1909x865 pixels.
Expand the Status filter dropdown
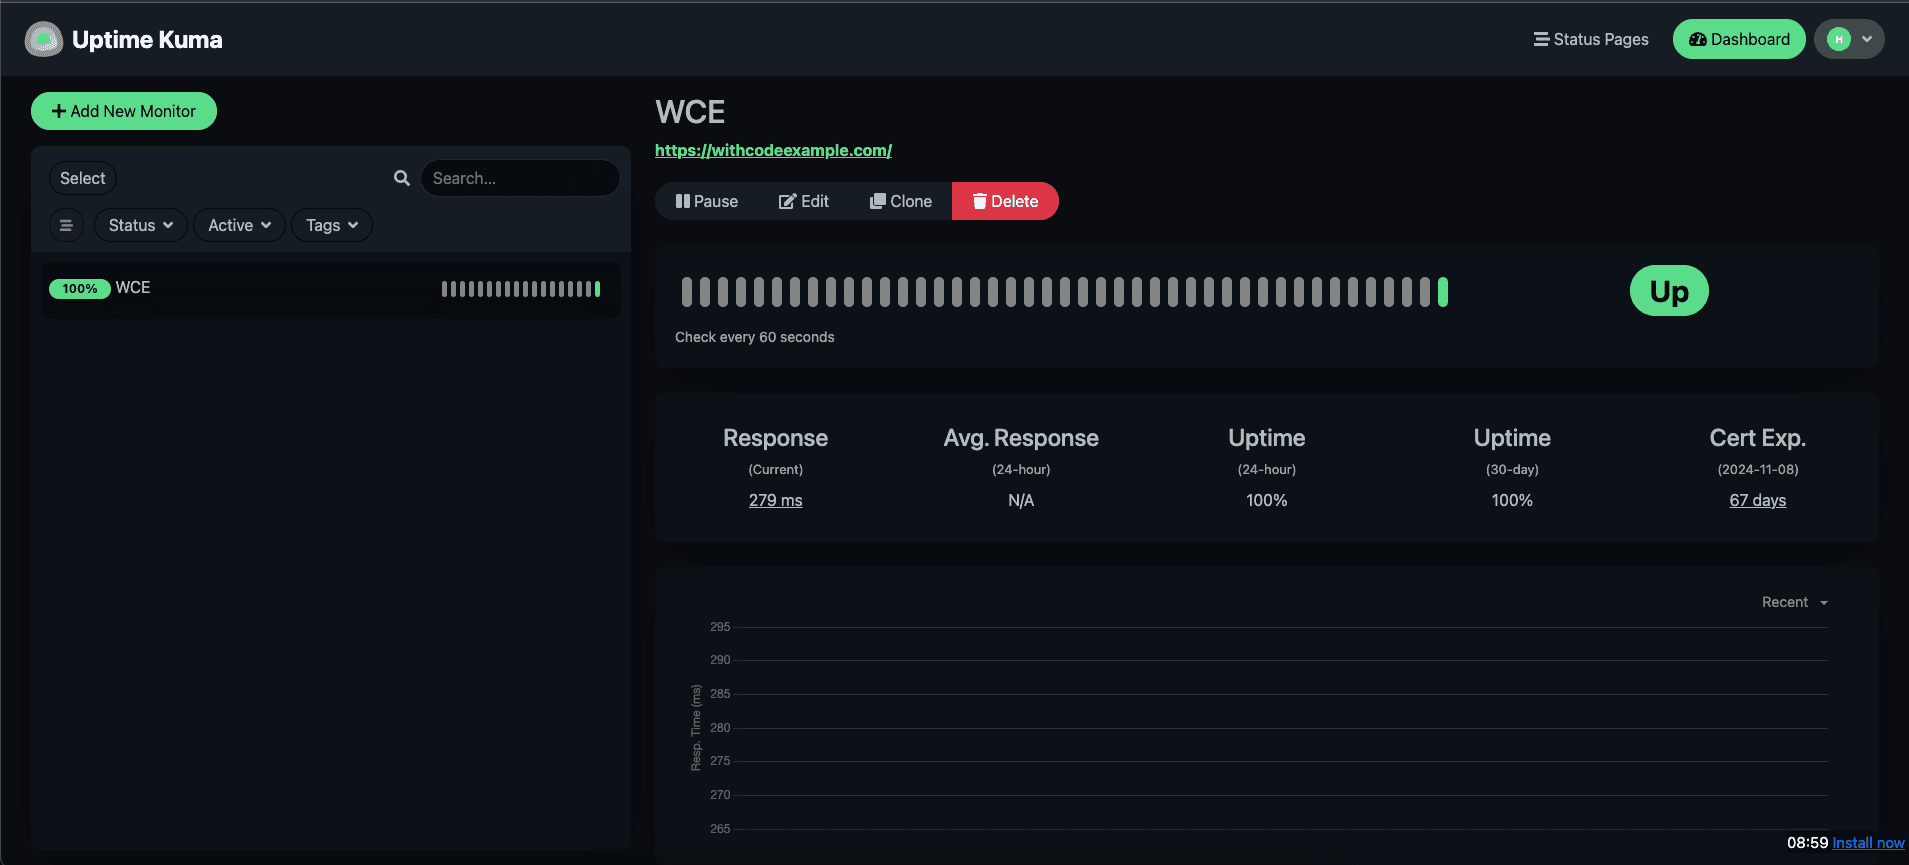141,225
